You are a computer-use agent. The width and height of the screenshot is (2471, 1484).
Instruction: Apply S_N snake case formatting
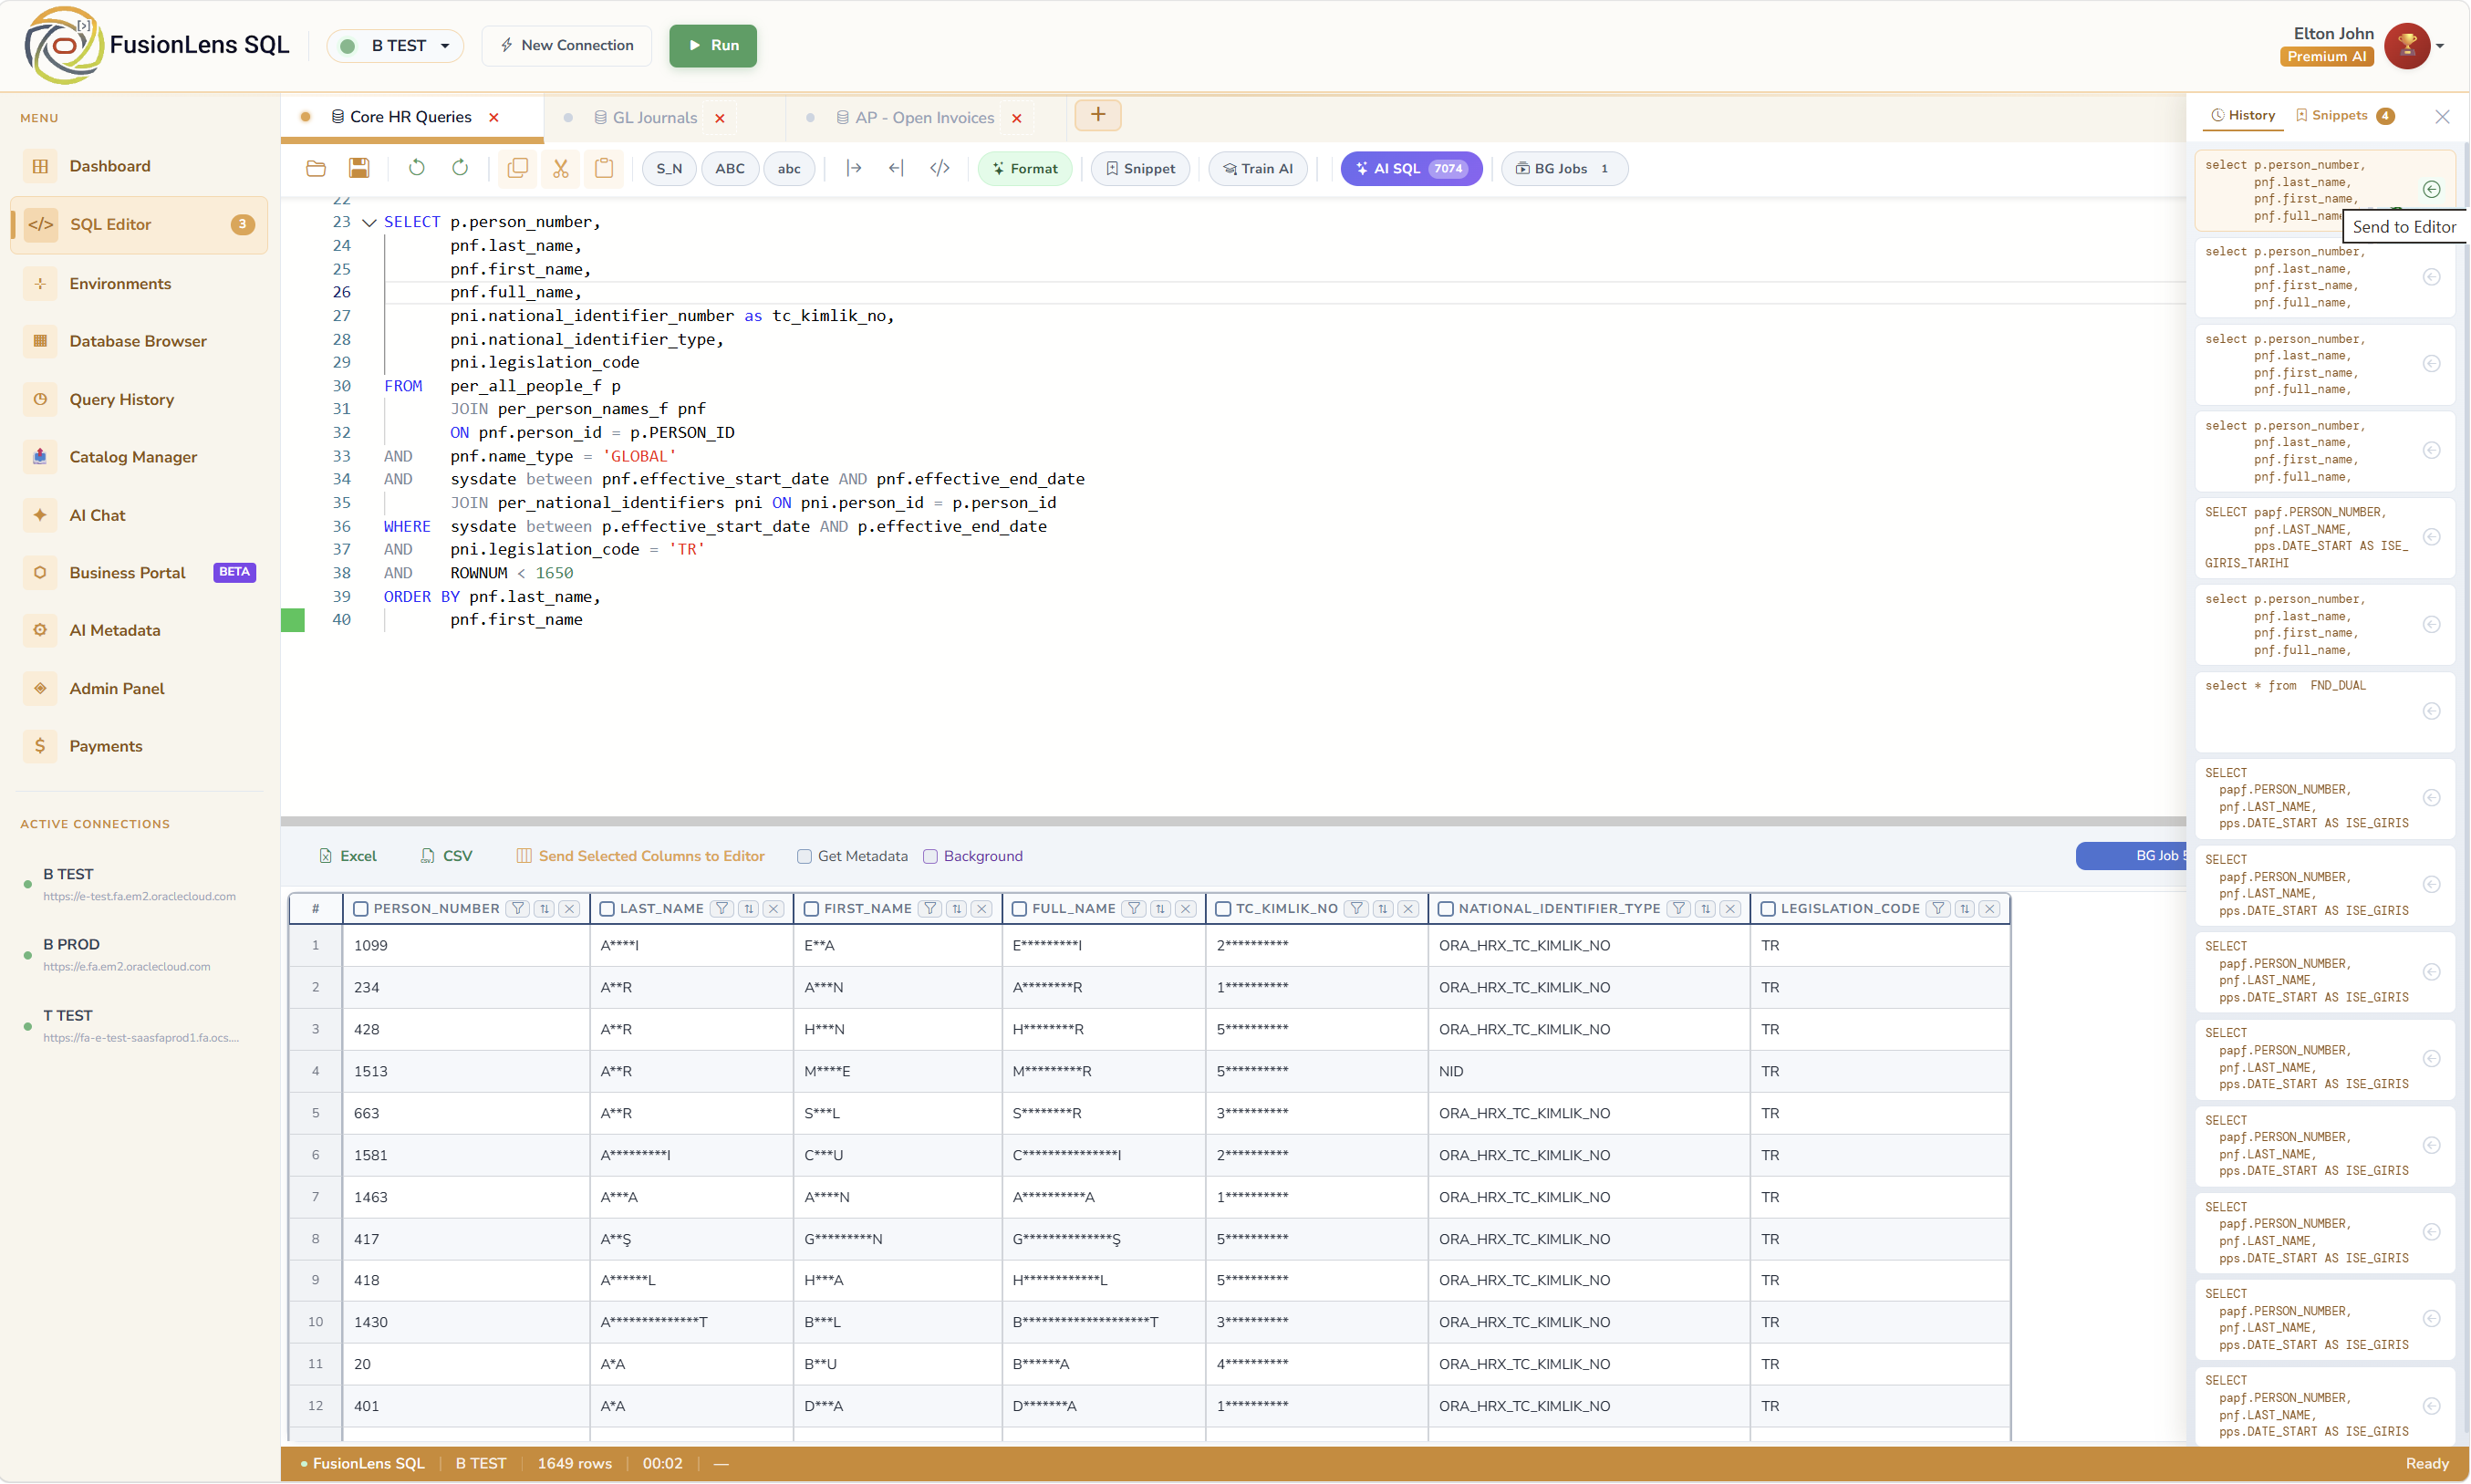(669, 169)
